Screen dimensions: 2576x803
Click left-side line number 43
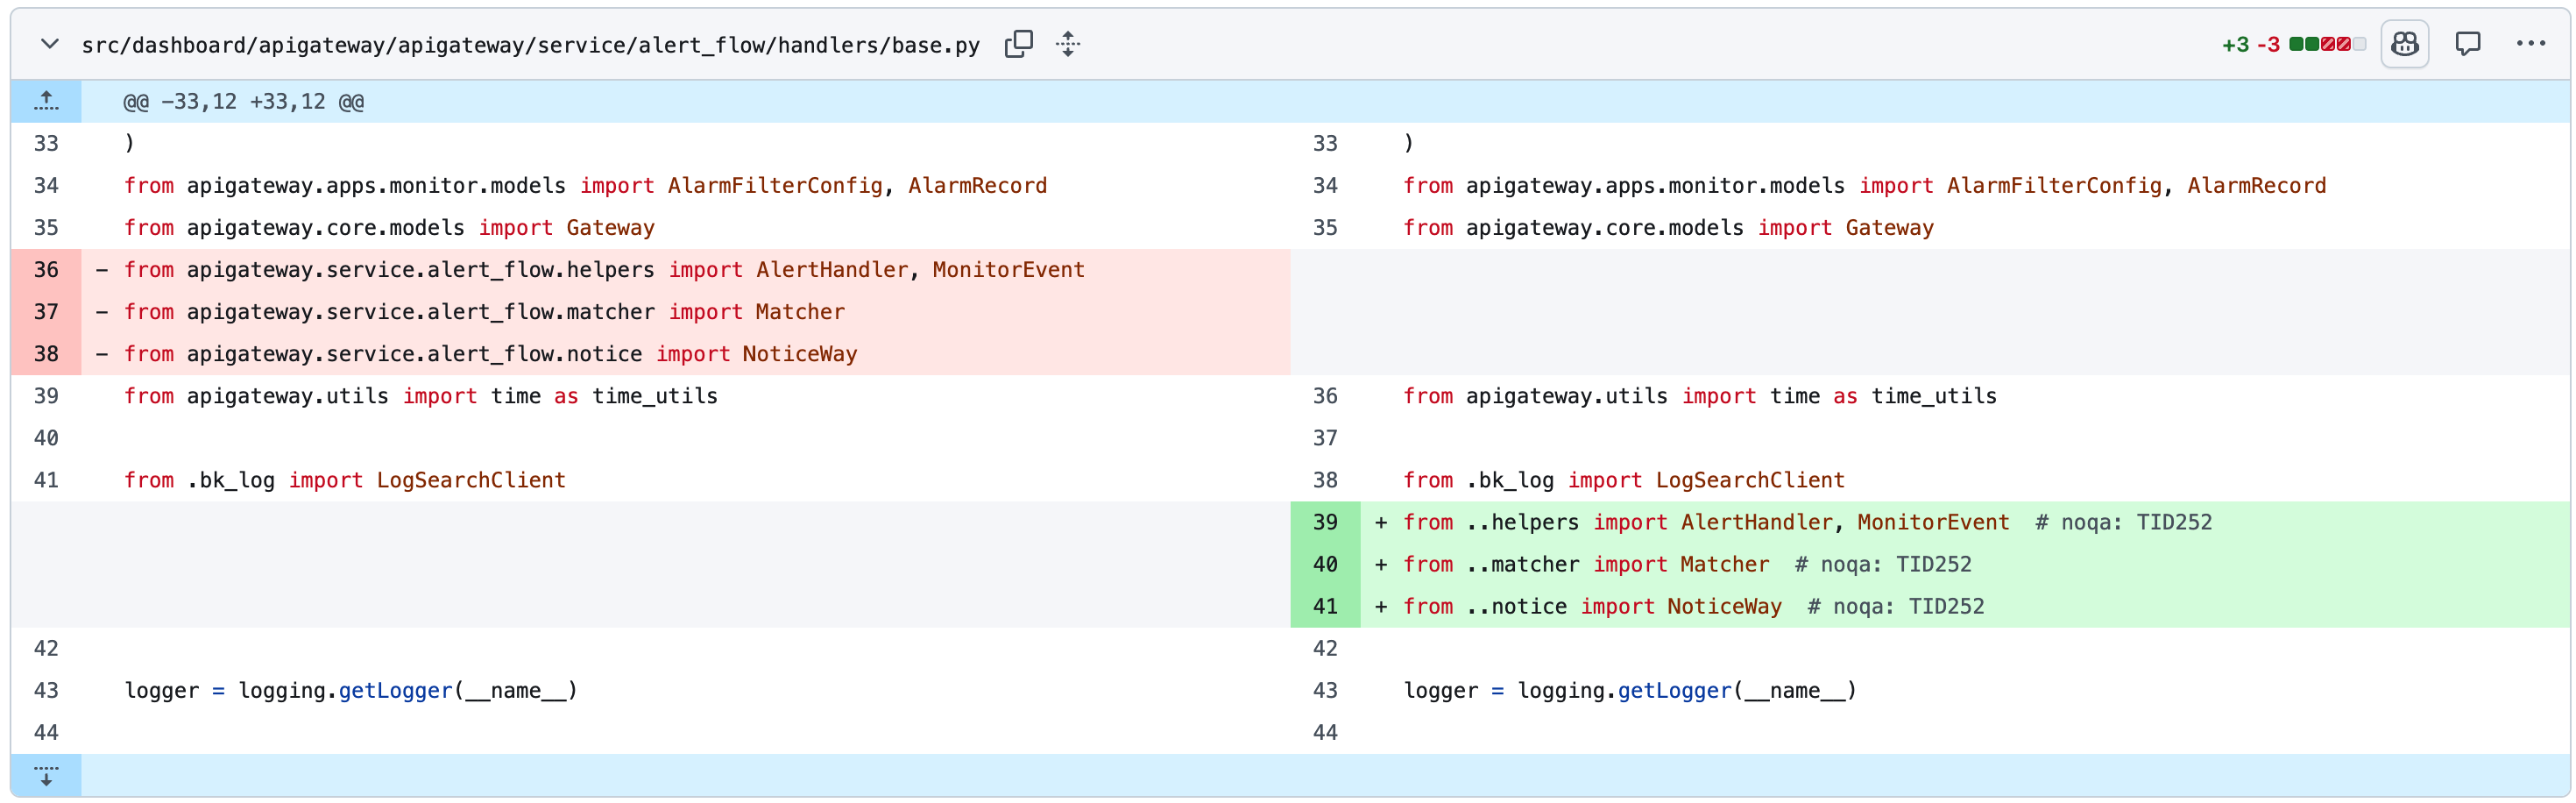tap(46, 691)
